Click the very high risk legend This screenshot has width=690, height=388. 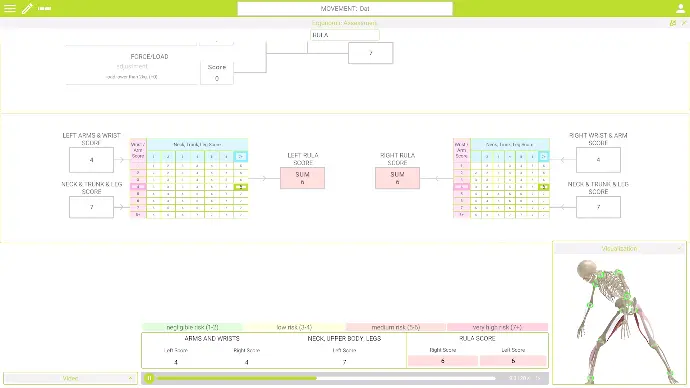click(x=497, y=327)
